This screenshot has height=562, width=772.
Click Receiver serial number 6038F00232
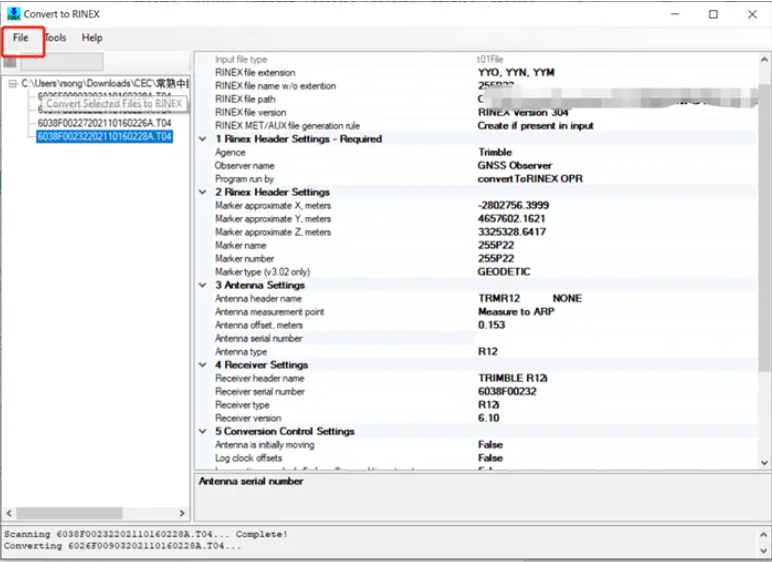tap(507, 392)
